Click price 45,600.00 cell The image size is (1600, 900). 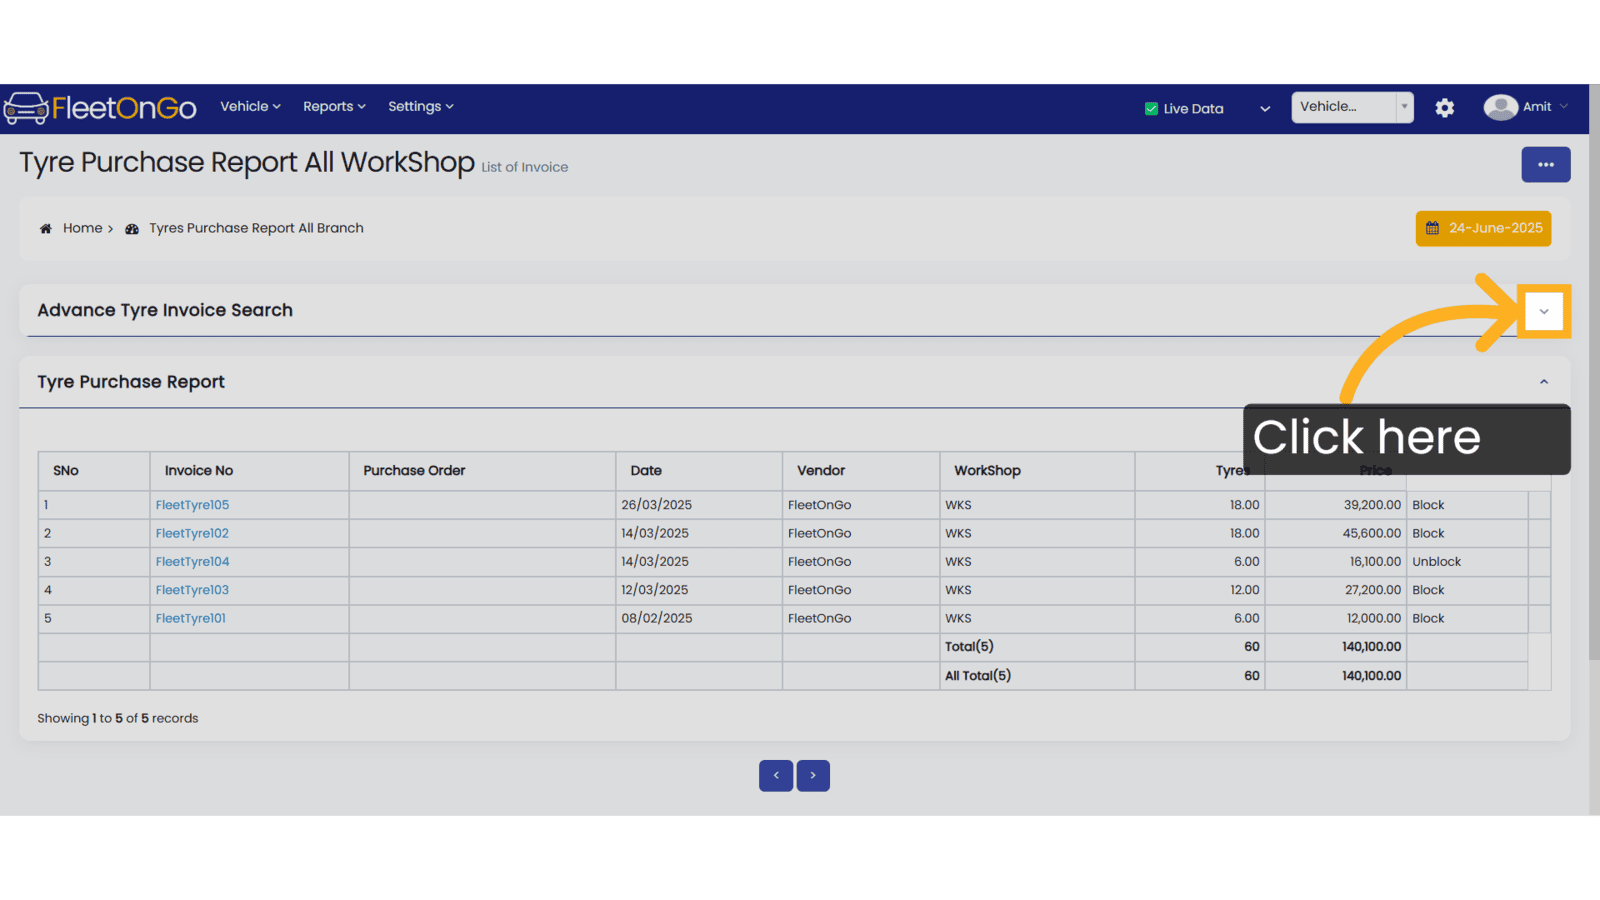click(x=1335, y=533)
